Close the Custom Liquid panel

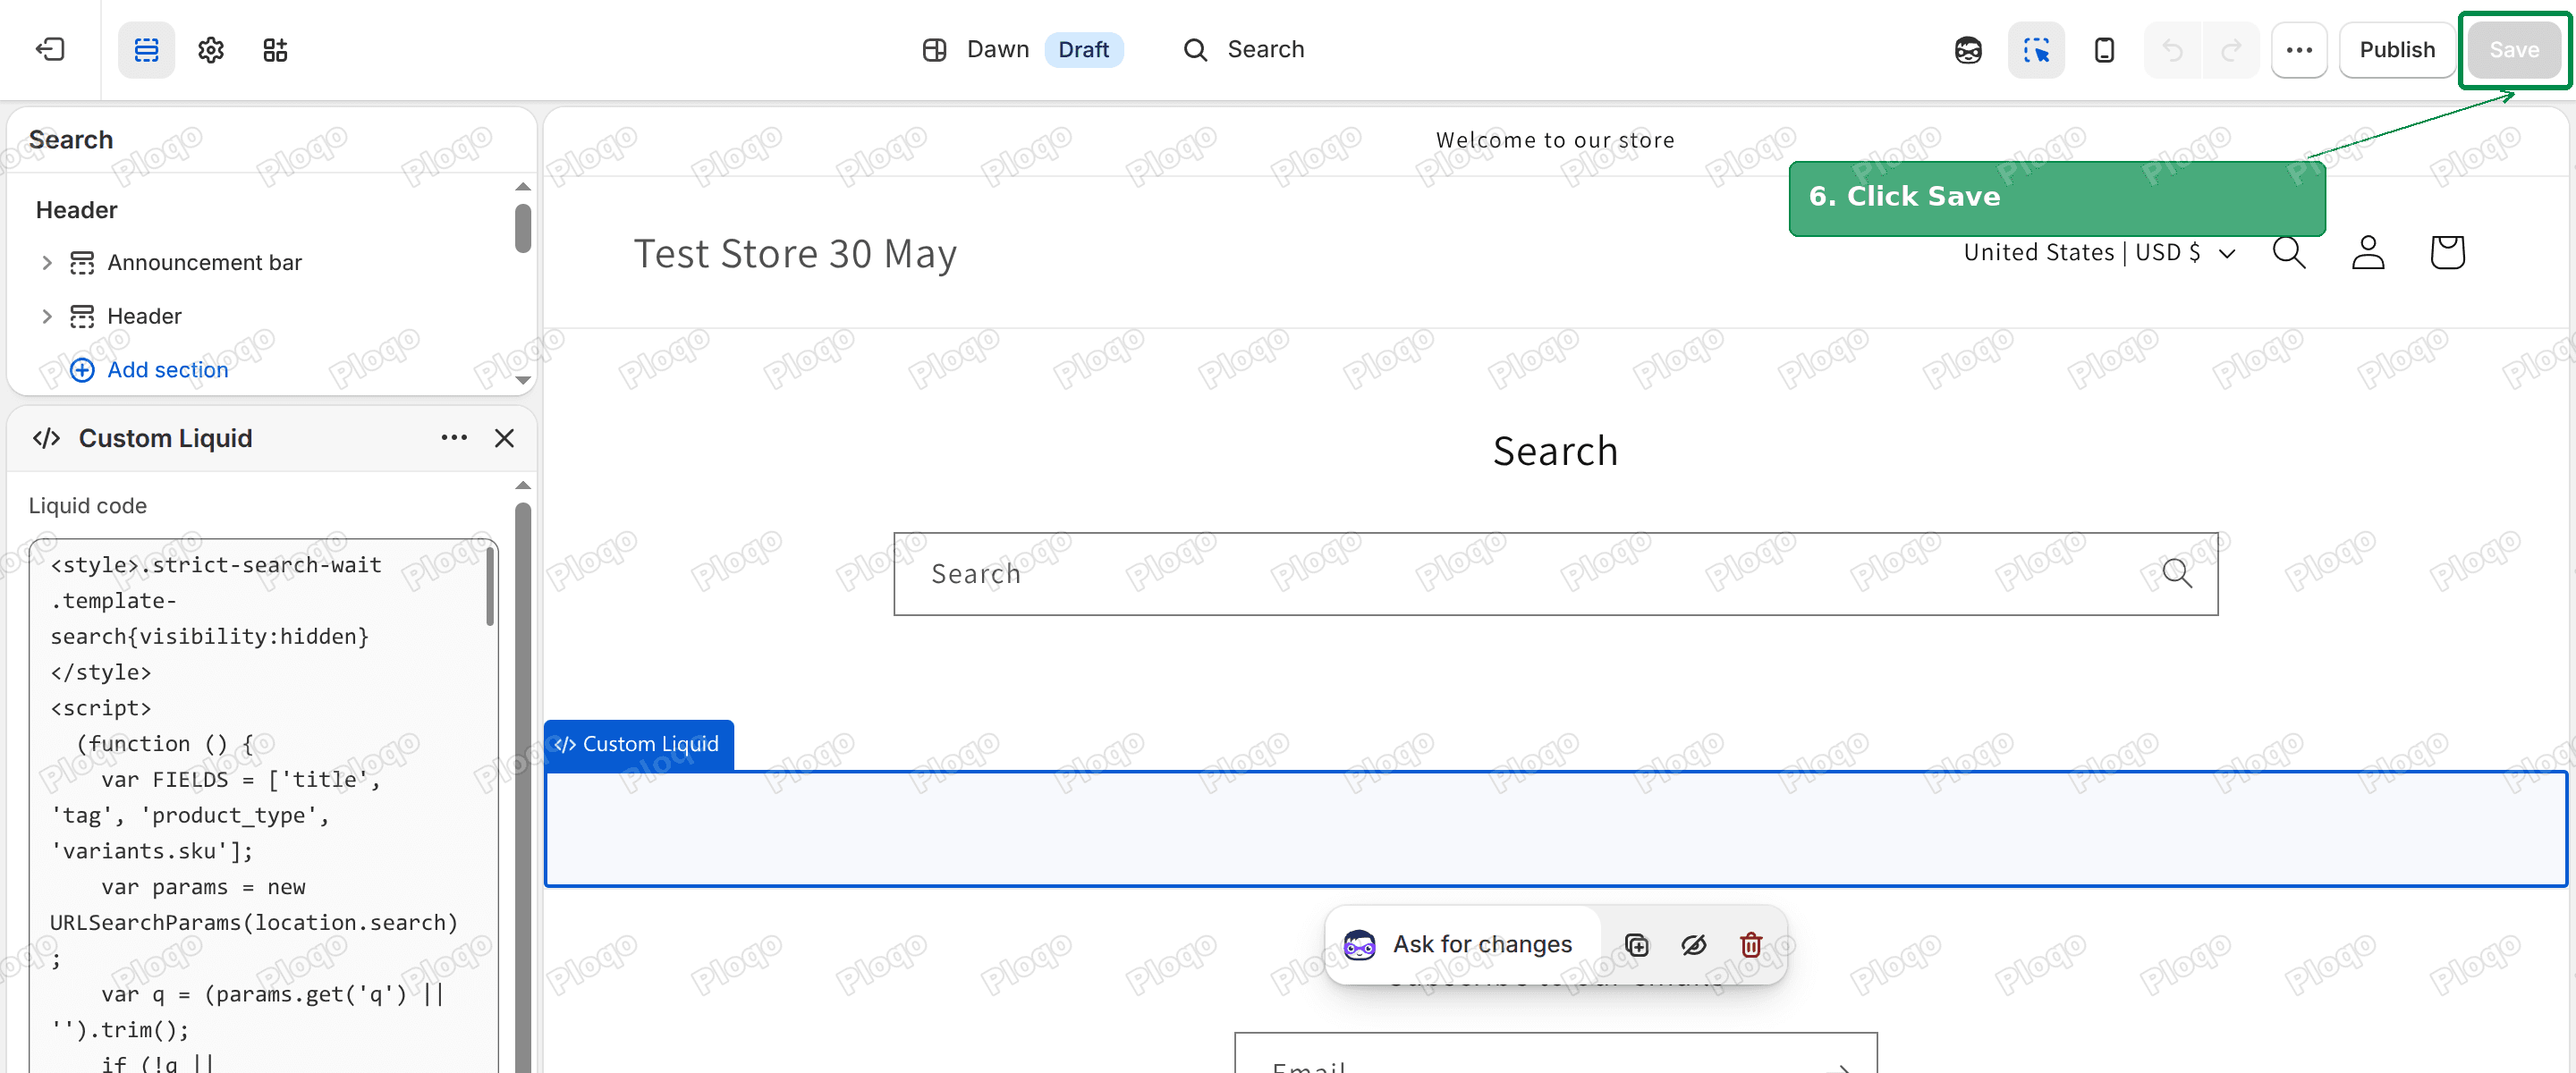click(504, 438)
